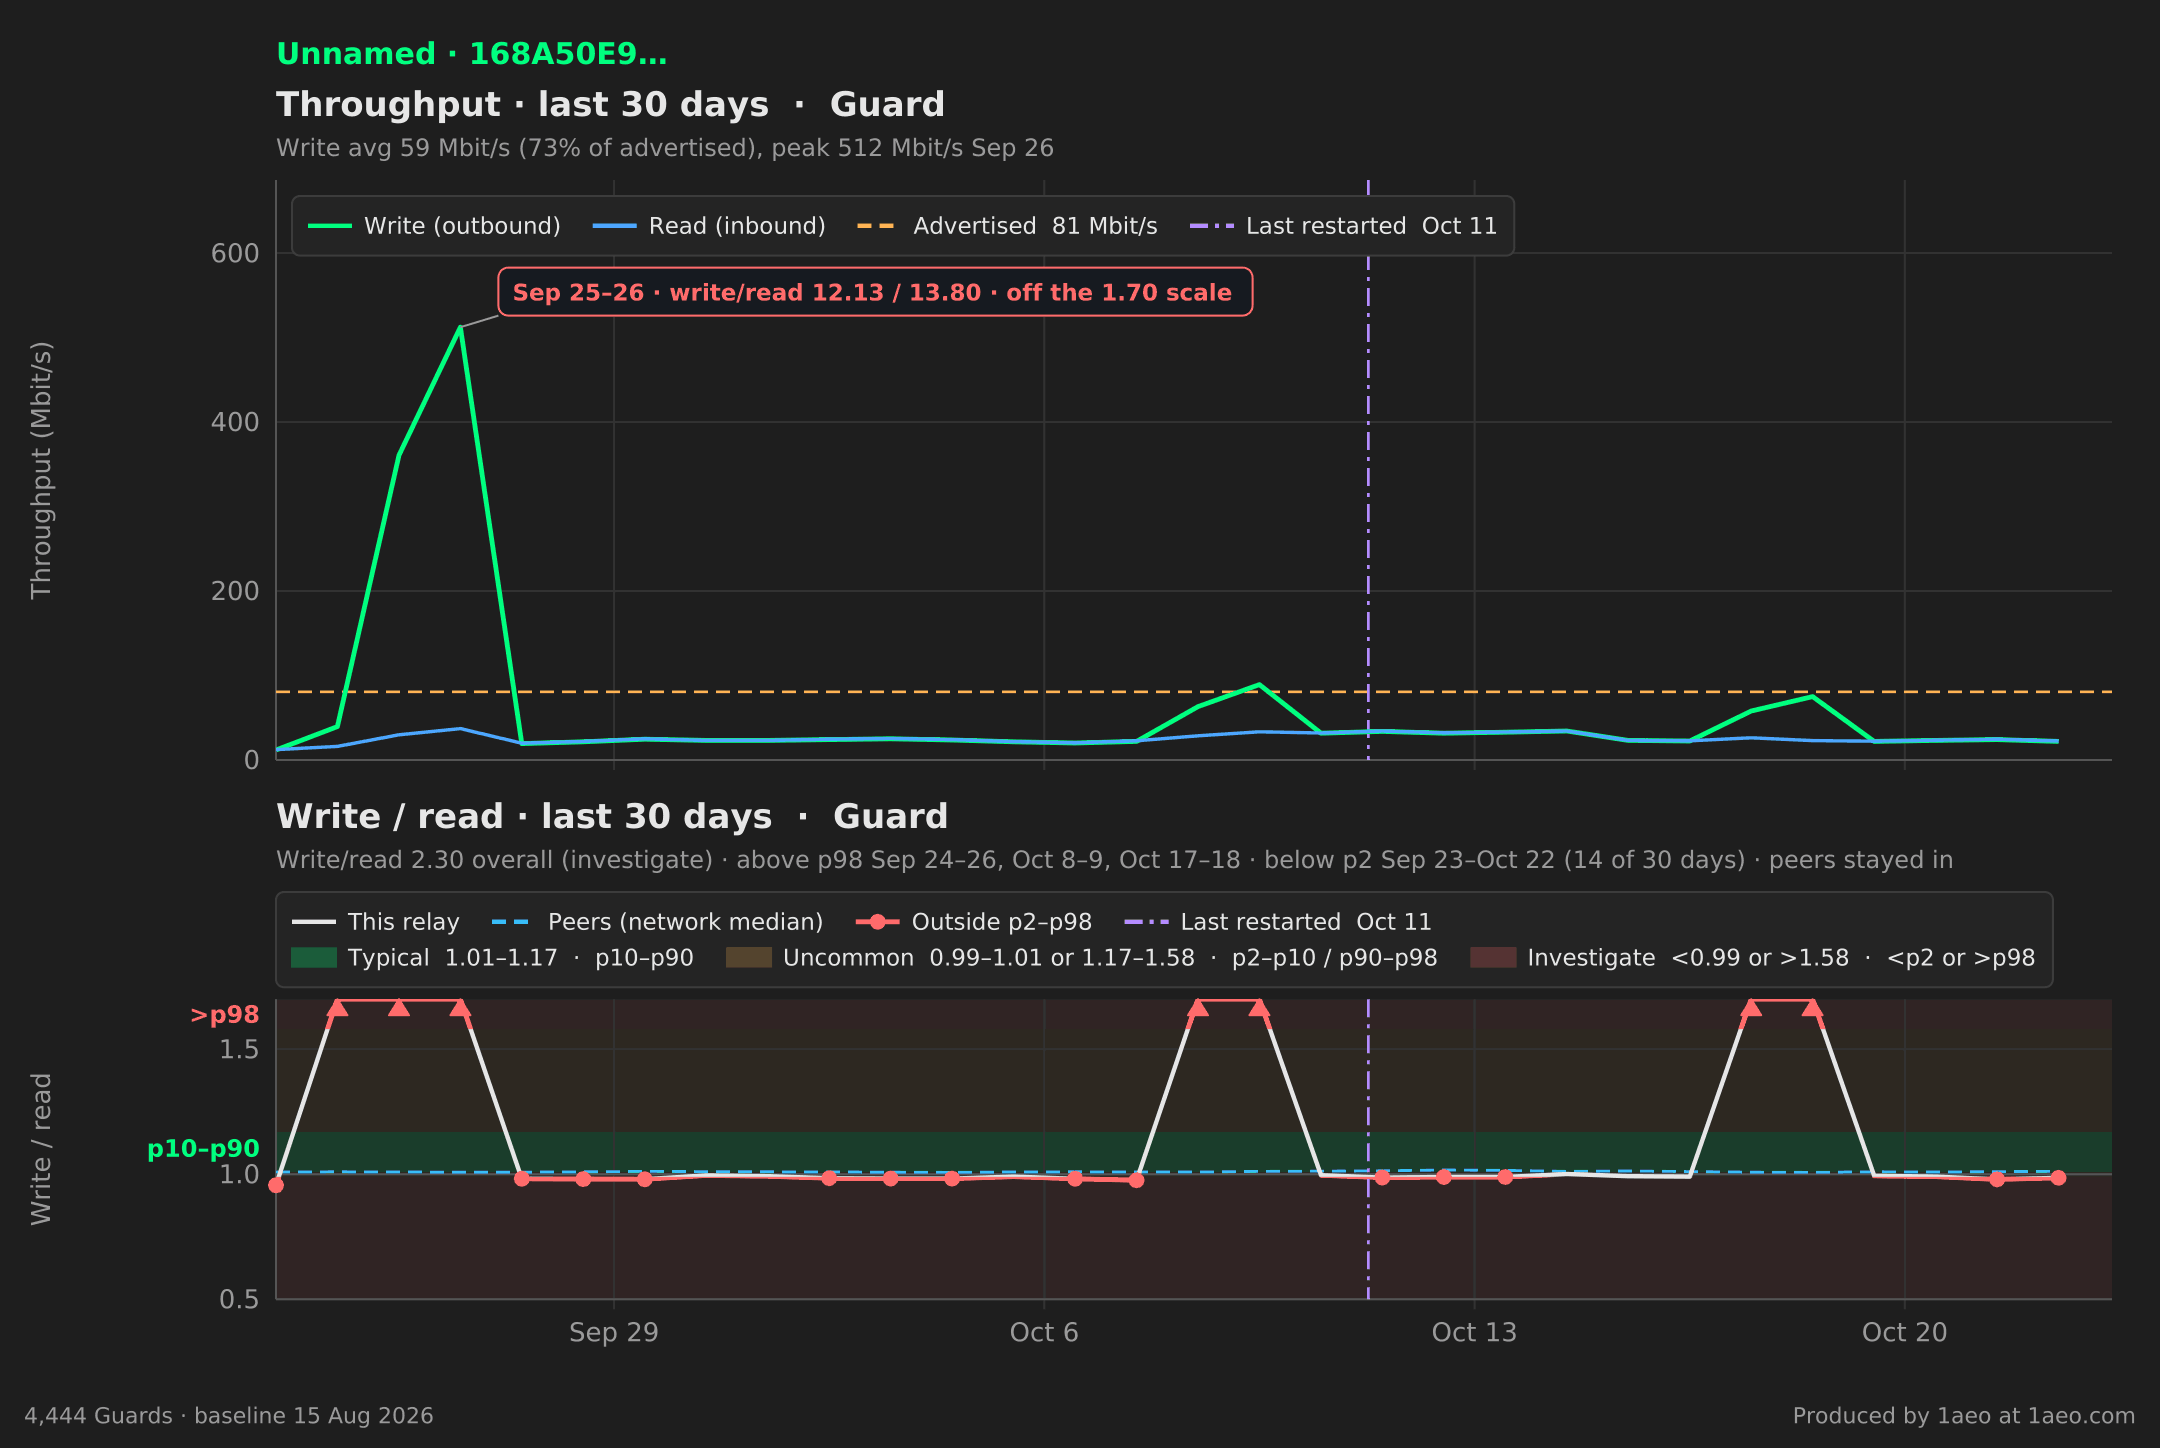Click the relay name 'Unnamed · 168A50E9…'
The height and width of the screenshot is (1448, 2160).
pyautogui.click(x=472, y=54)
